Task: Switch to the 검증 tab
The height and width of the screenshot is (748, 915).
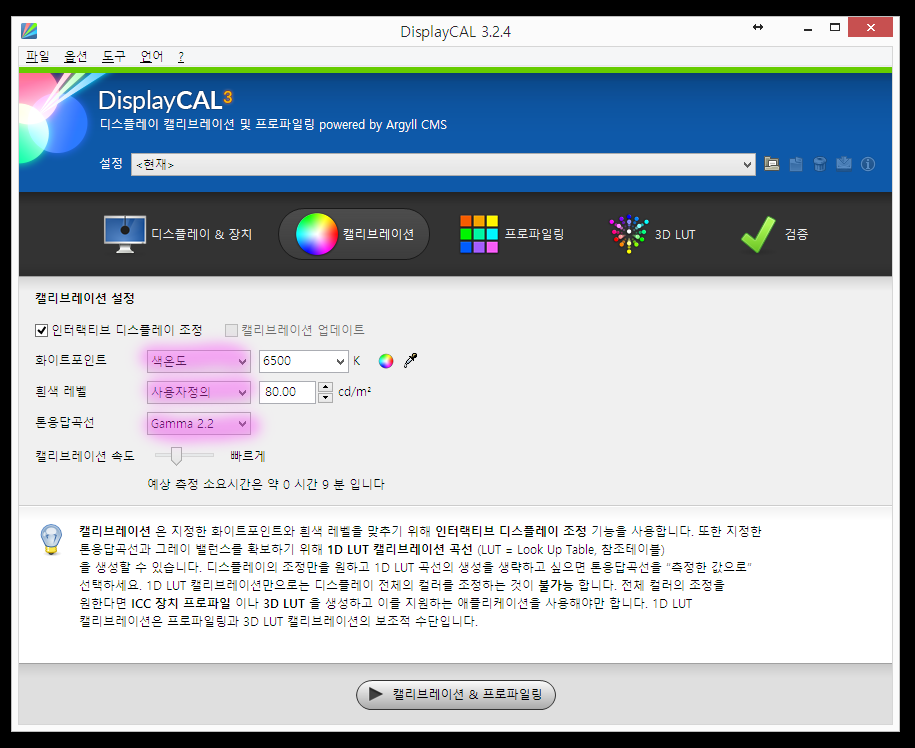Action: click(774, 234)
